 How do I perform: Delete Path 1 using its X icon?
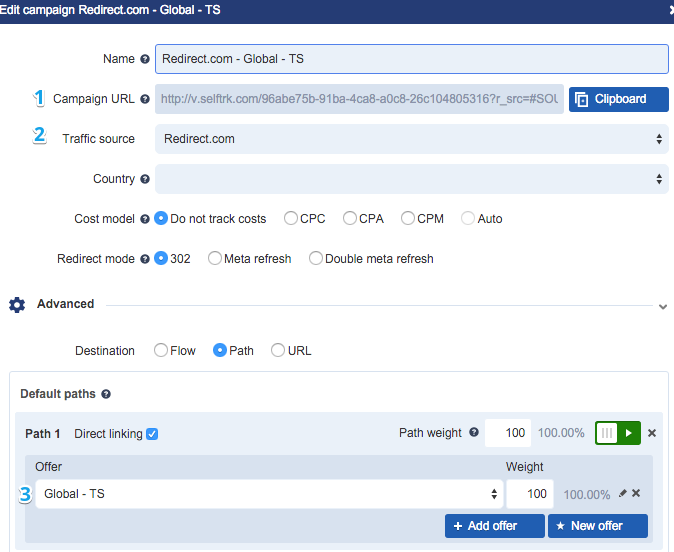click(x=652, y=433)
